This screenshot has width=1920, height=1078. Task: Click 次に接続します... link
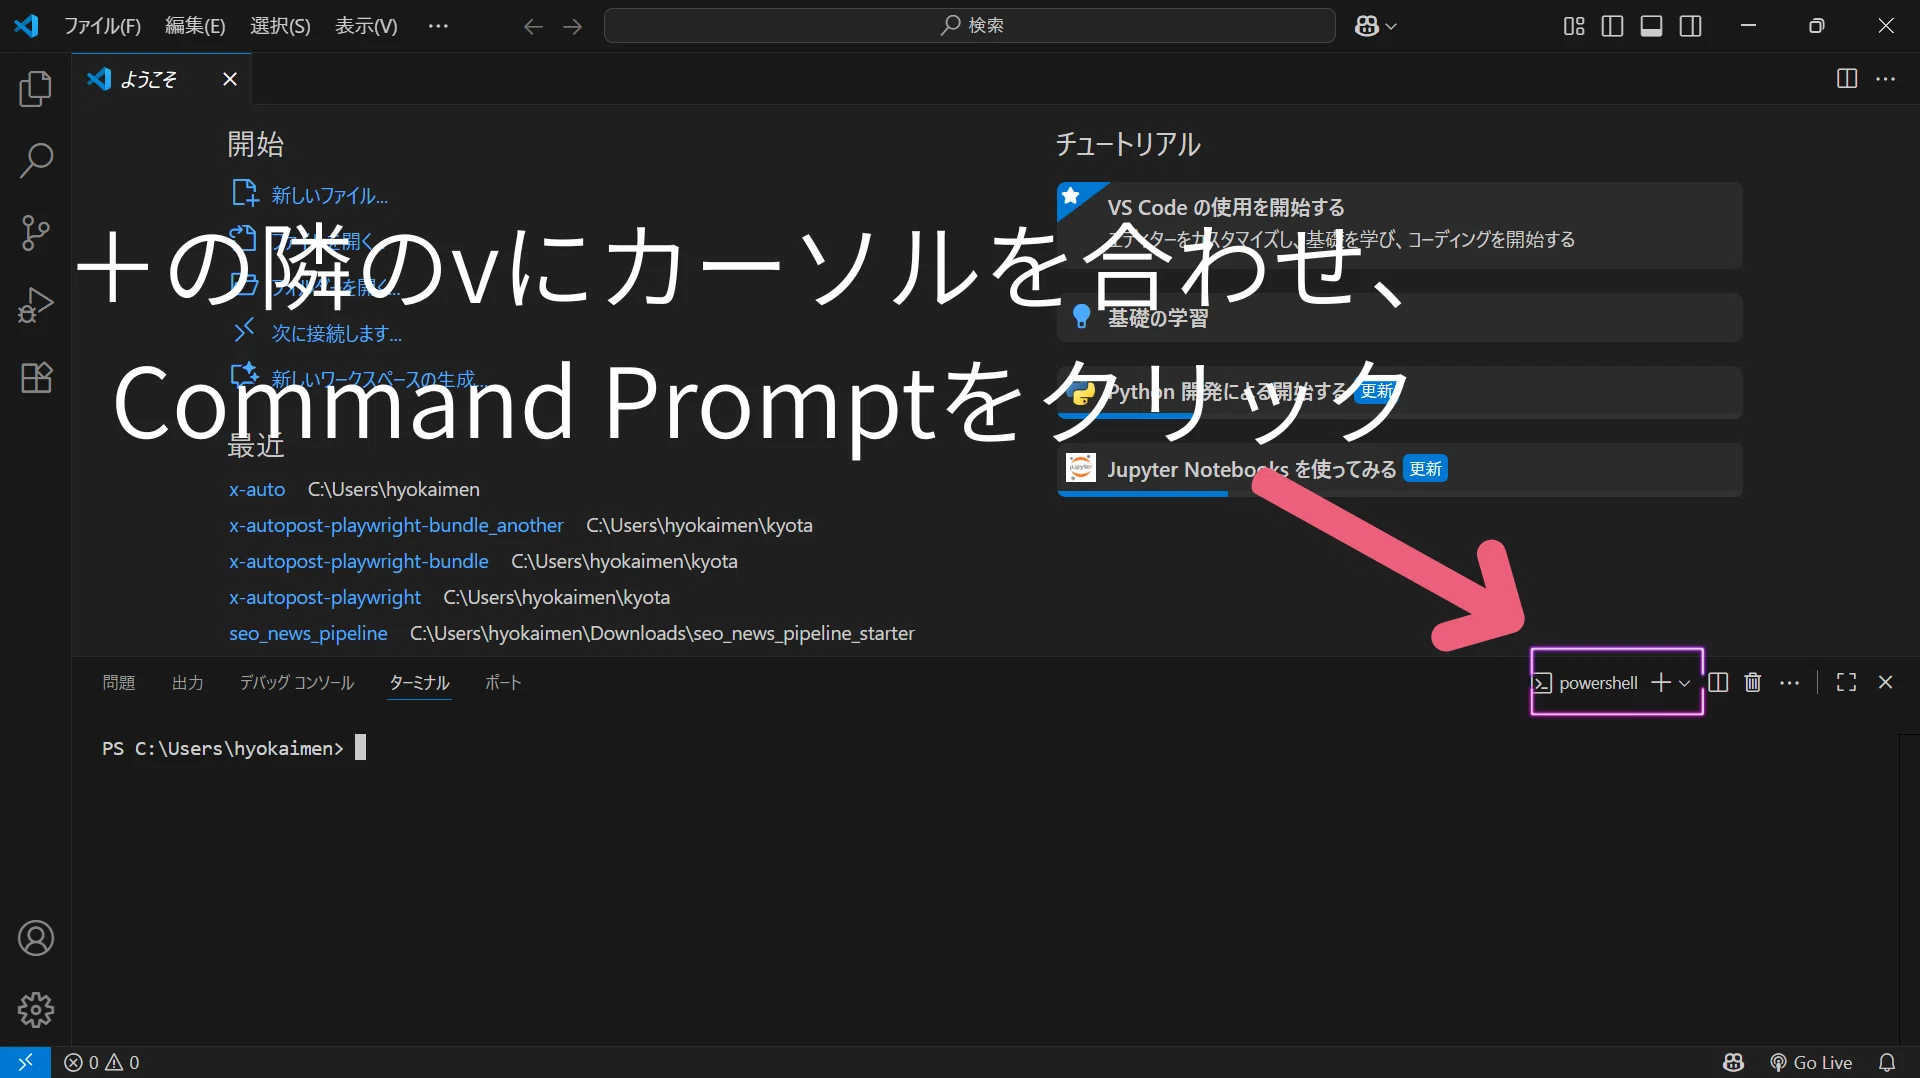(x=336, y=333)
